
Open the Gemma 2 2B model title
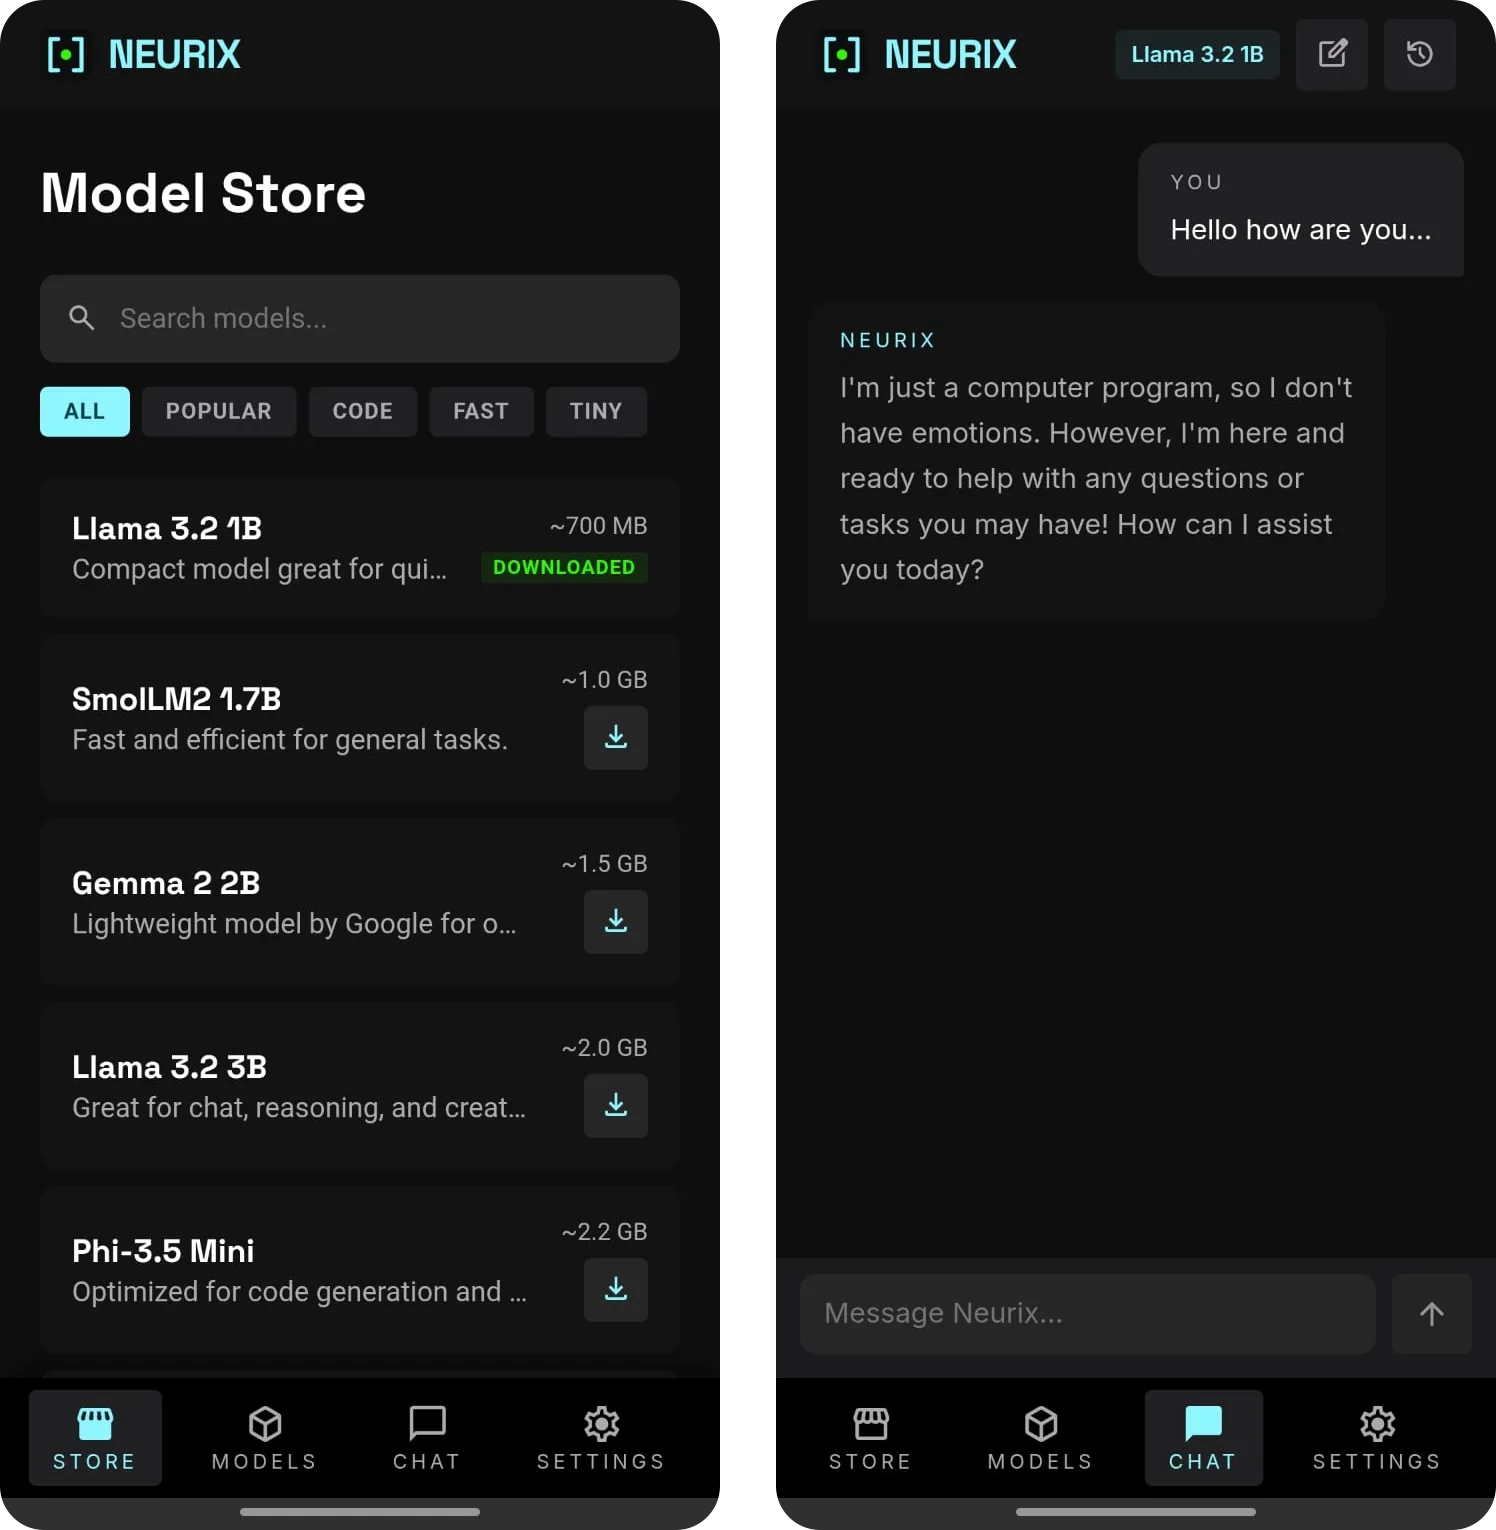coord(166,883)
